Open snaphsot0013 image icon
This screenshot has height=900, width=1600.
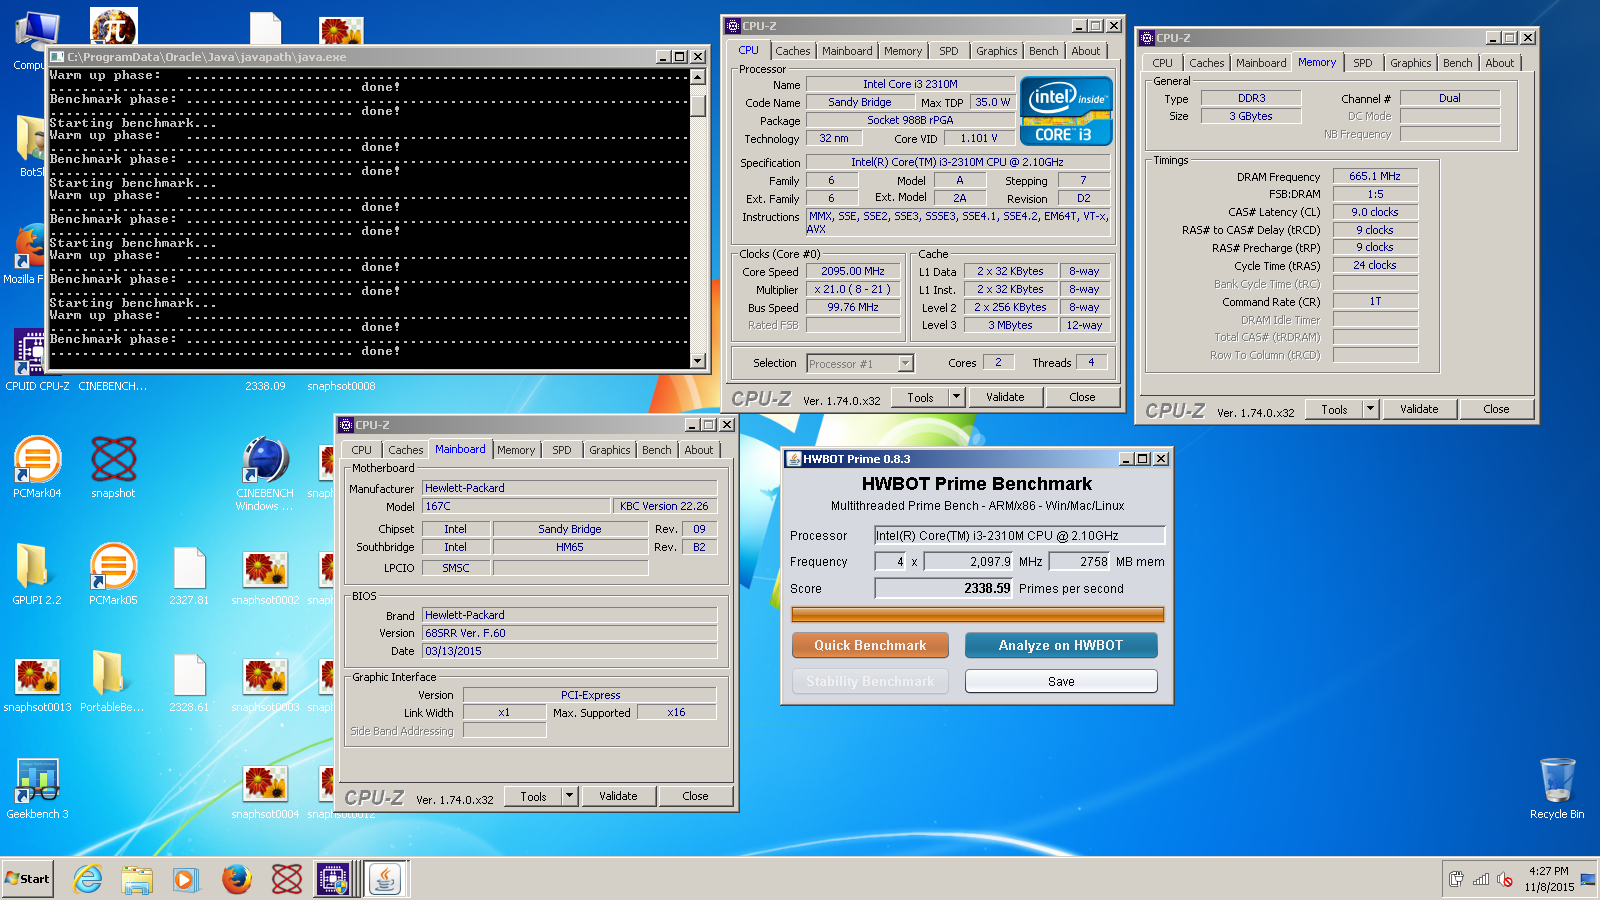pyautogui.click(x=37, y=683)
